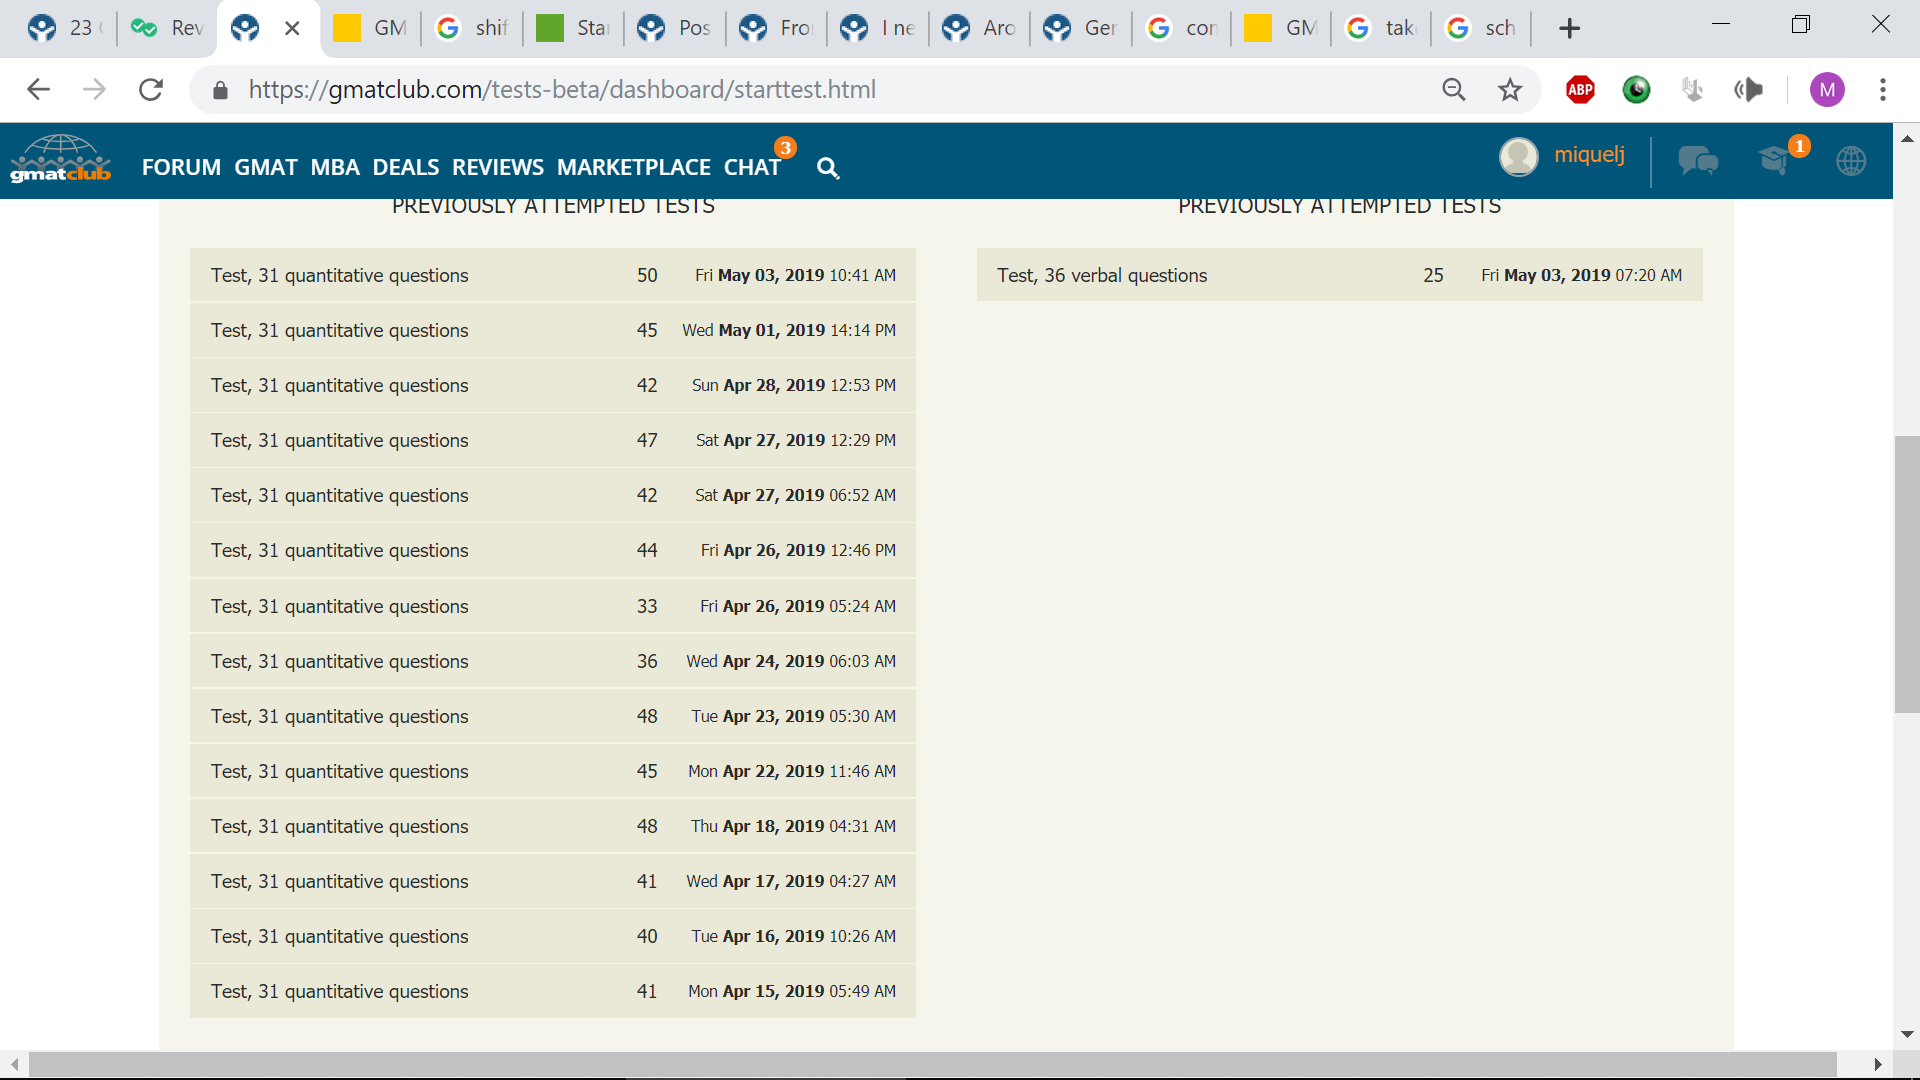Open quant test from May 01, 2019
This screenshot has width=1920, height=1080.
(553, 330)
